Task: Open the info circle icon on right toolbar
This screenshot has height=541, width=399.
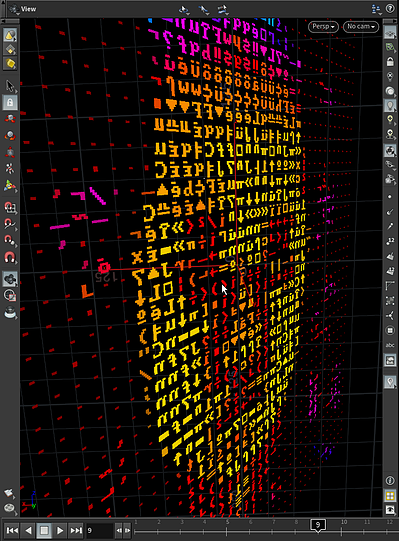Action: 390,481
